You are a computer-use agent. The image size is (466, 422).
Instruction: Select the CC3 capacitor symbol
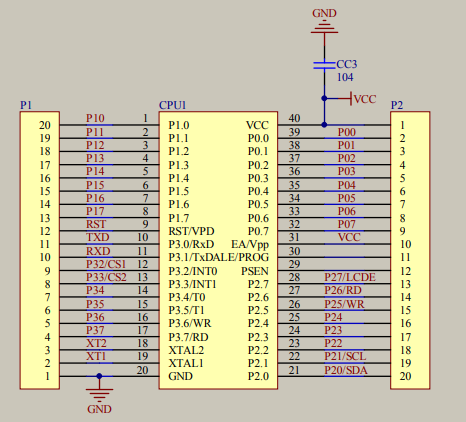[x=324, y=65]
